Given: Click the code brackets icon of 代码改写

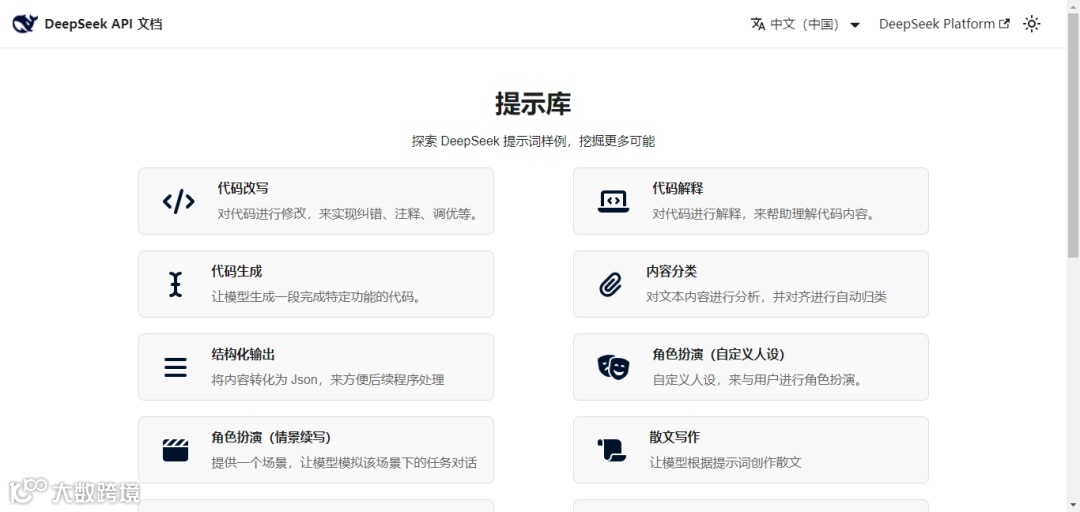Looking at the screenshot, I should 178,201.
